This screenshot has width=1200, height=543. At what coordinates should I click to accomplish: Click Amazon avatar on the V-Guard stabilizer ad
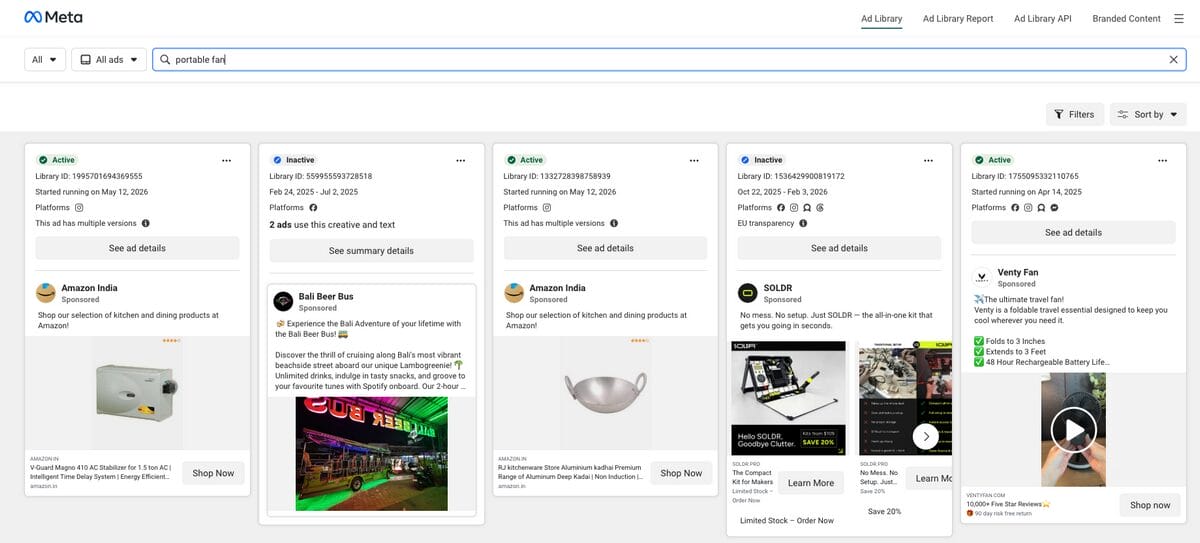45,293
